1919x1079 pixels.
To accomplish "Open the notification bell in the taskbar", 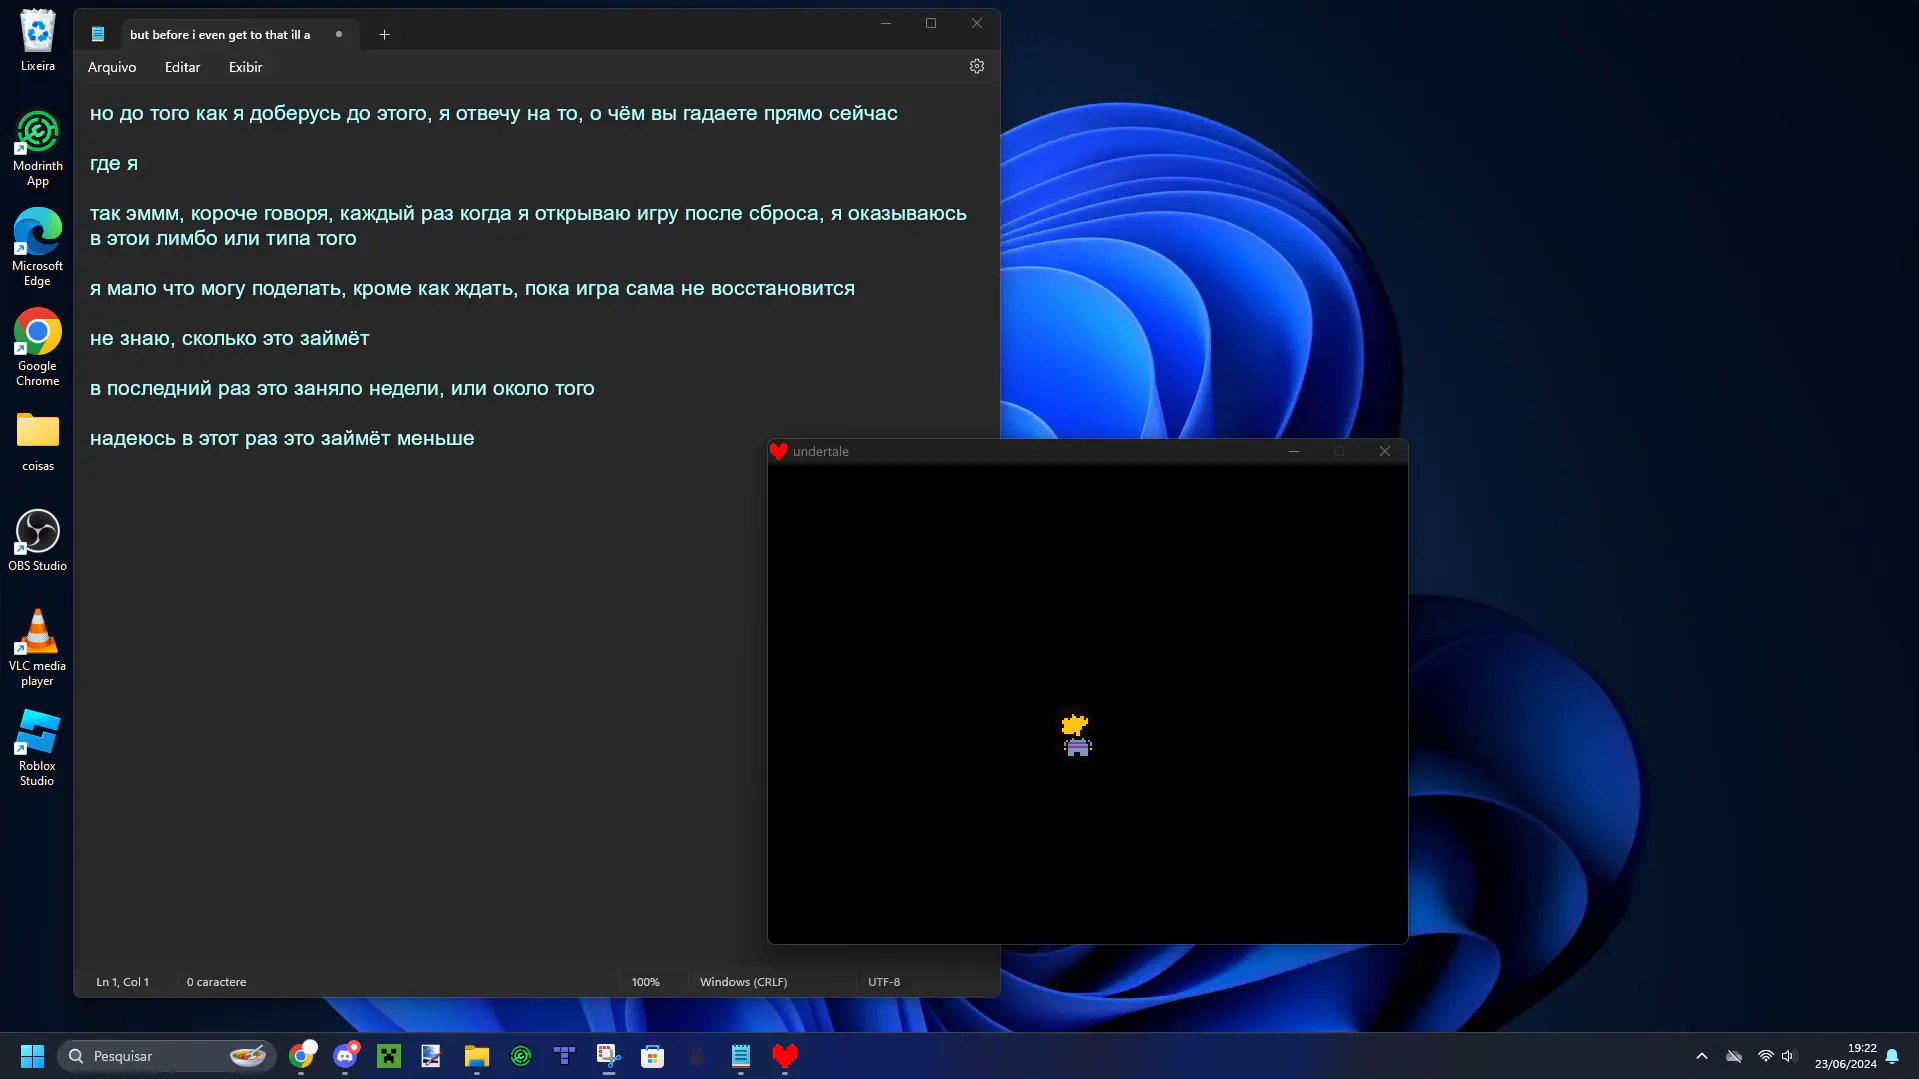I will (1892, 1056).
